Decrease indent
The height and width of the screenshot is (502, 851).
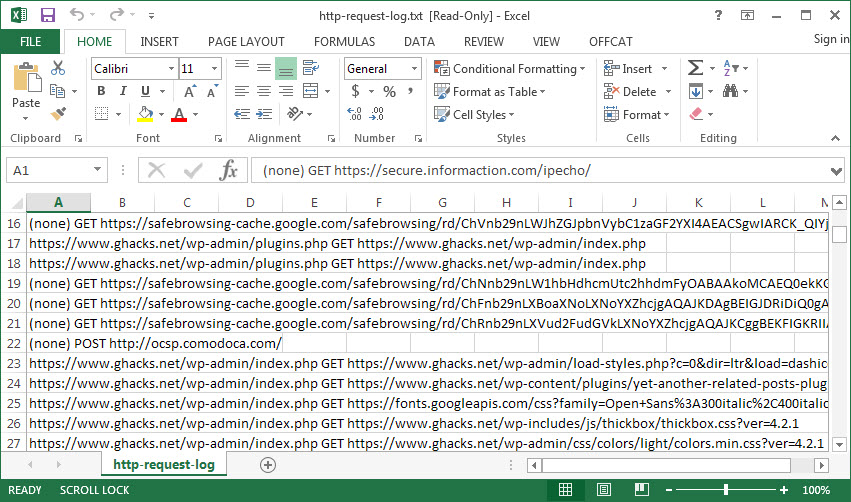(242, 114)
